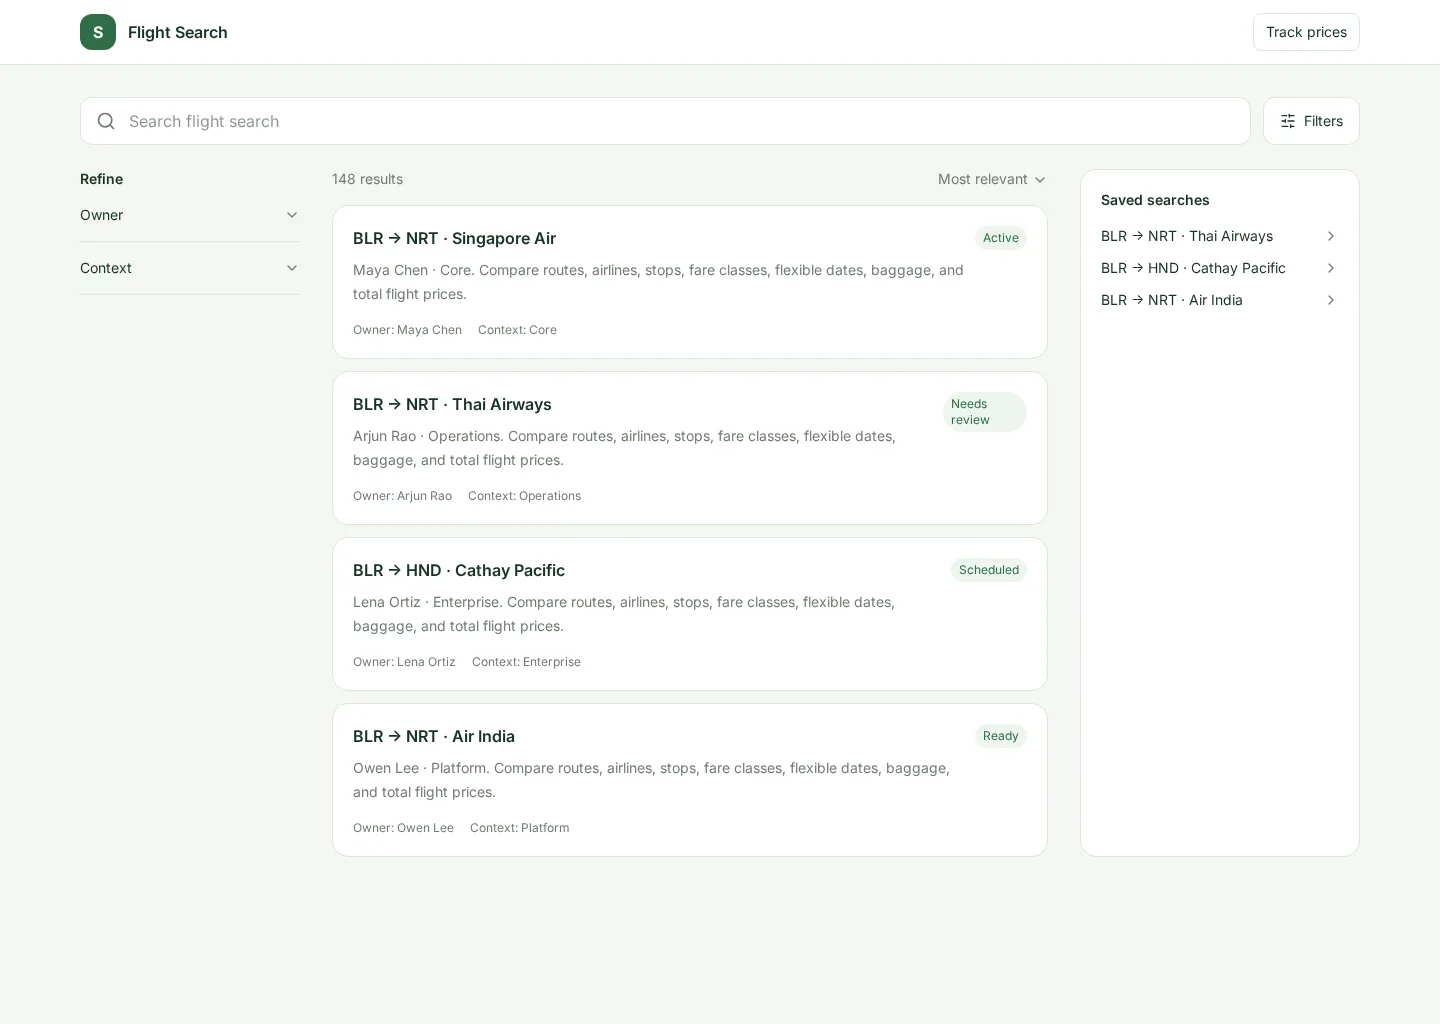Click 'Owner: Owen Lee' text
The image size is (1440, 1024).
403,828
